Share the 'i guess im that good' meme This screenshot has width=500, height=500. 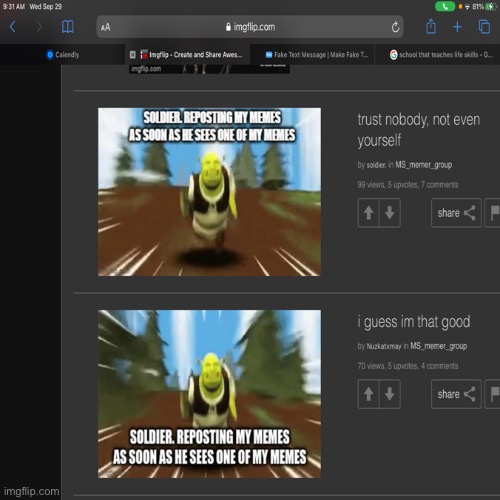[456, 394]
